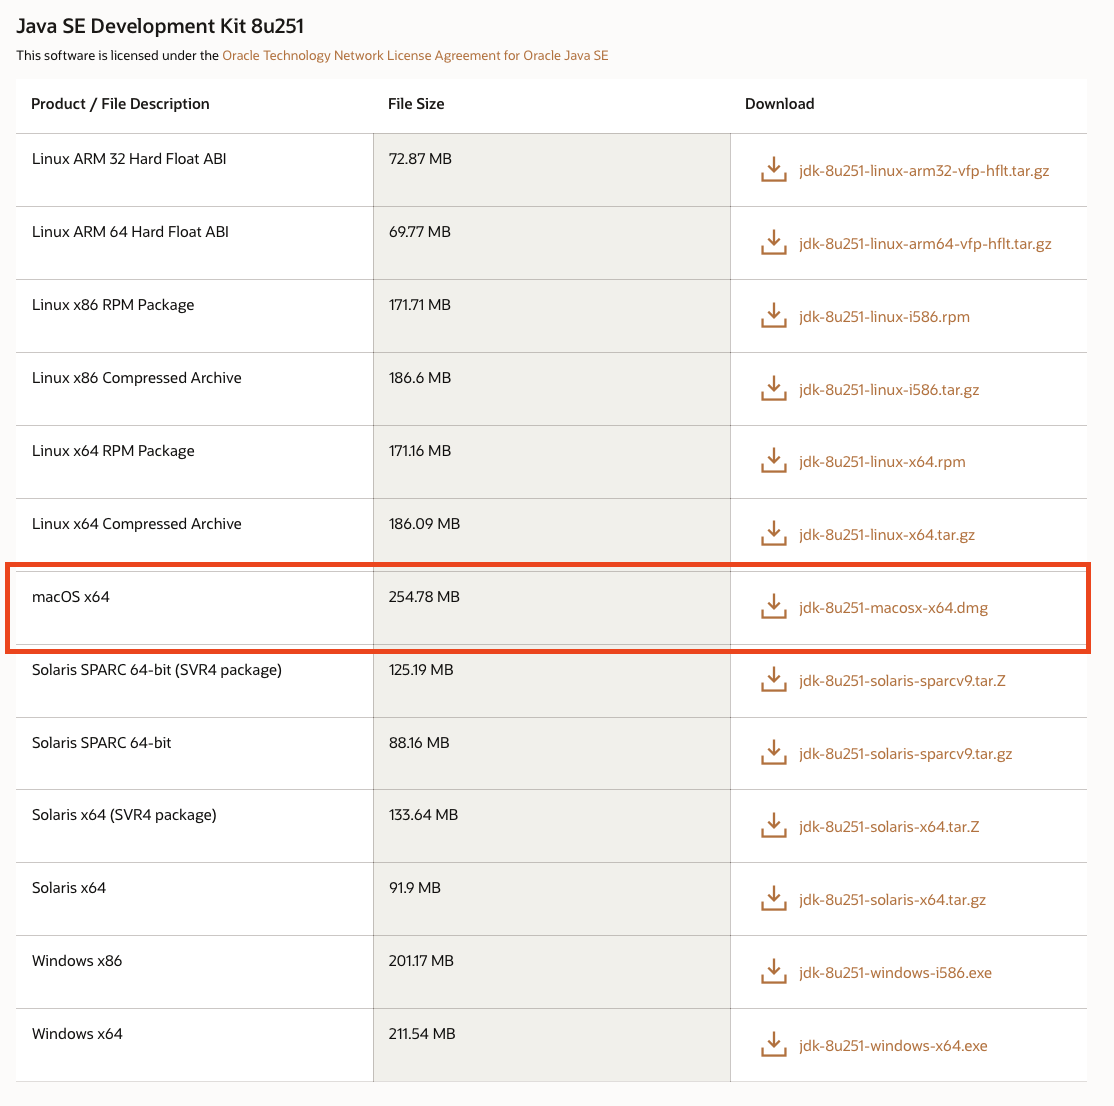Download jdk-8u251-windows-i586.exe link

tap(895, 973)
